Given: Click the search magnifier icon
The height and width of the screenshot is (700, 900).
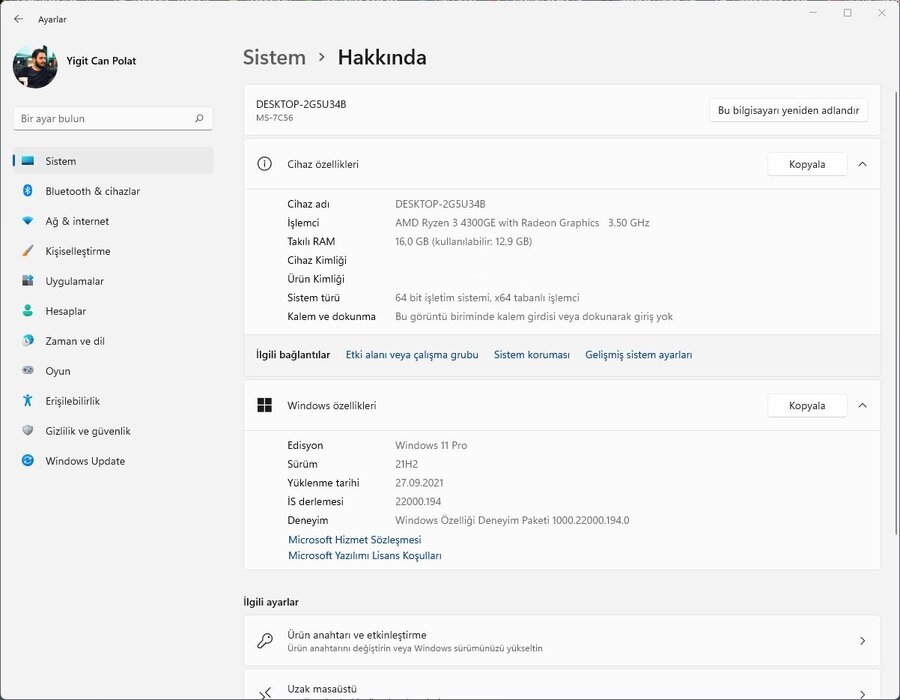Looking at the screenshot, I should click(199, 118).
